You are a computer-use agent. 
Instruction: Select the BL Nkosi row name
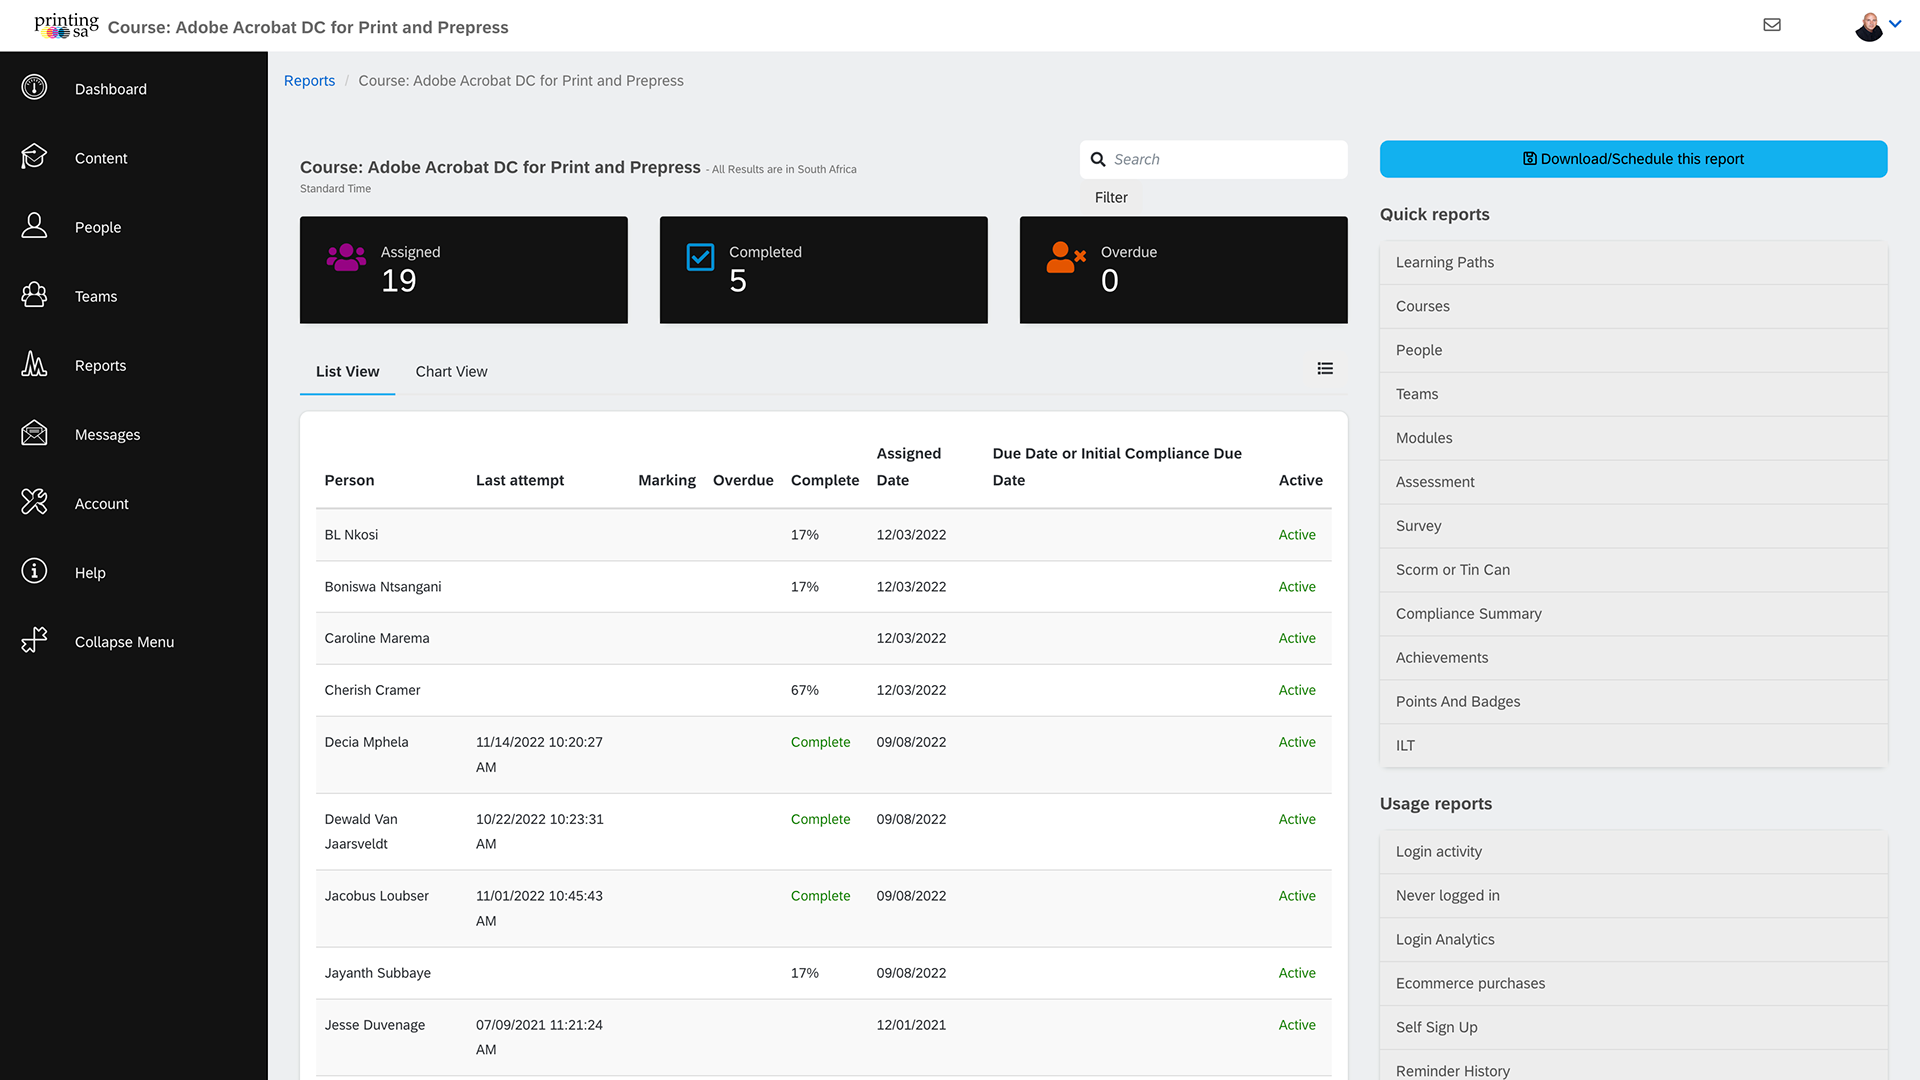[351, 535]
